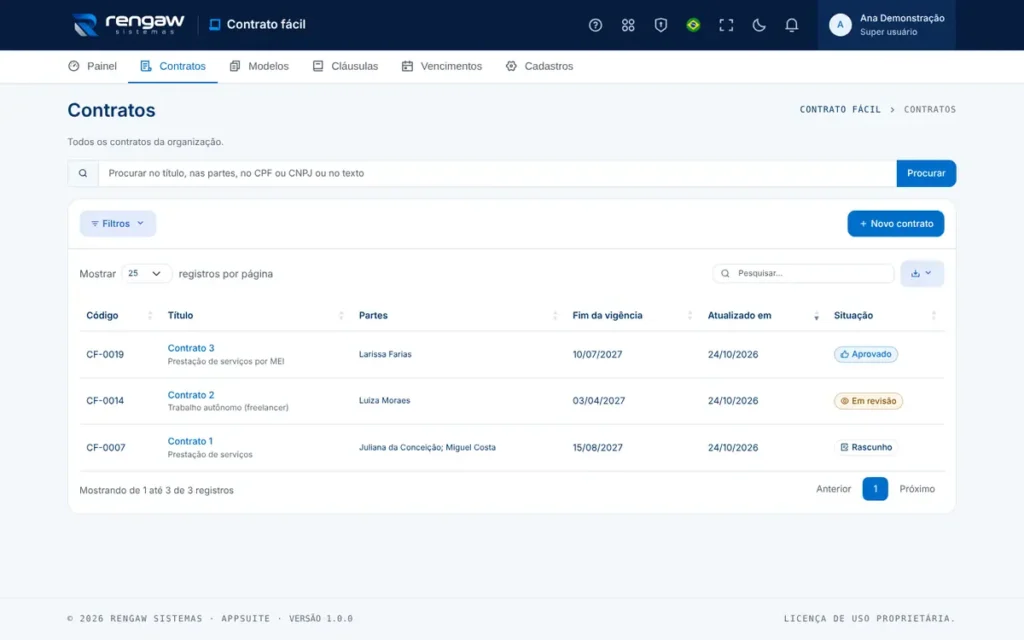Sort table by Código column
This screenshot has height=640, width=1024.
pos(119,315)
